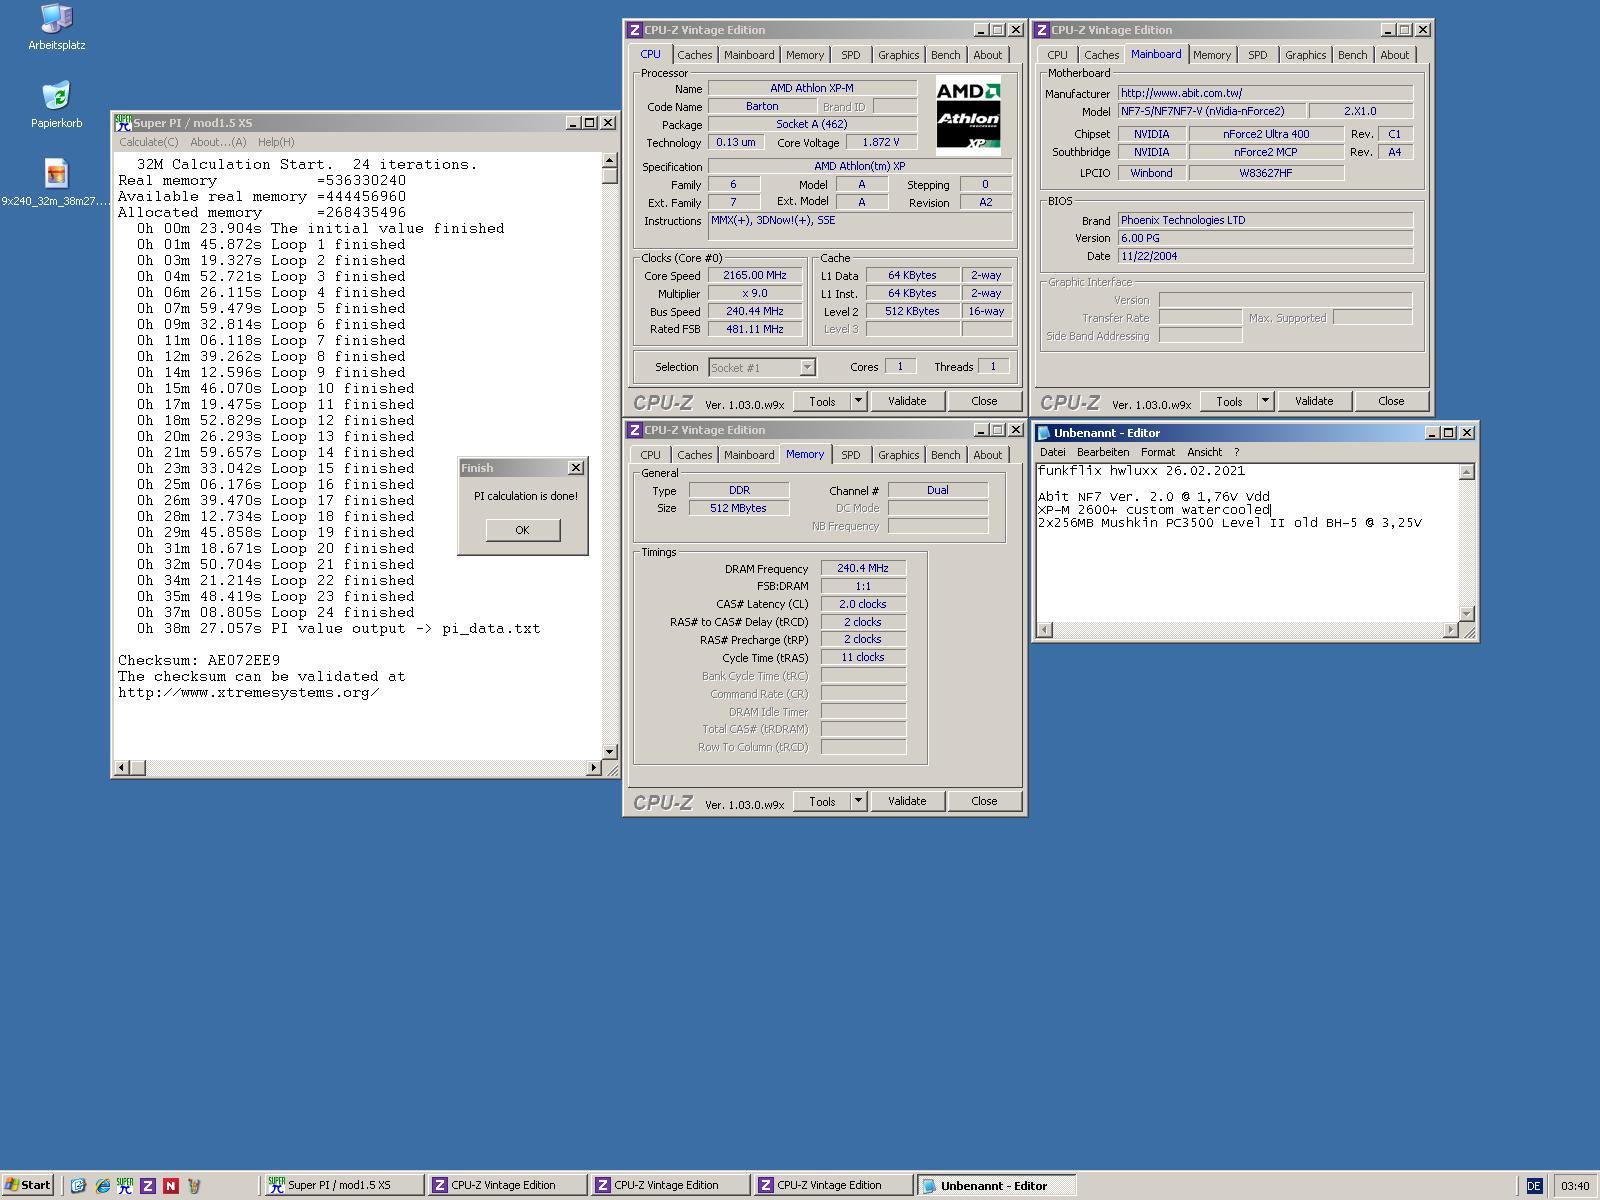Click the Core Voltage 1.872 V field

tap(881, 142)
